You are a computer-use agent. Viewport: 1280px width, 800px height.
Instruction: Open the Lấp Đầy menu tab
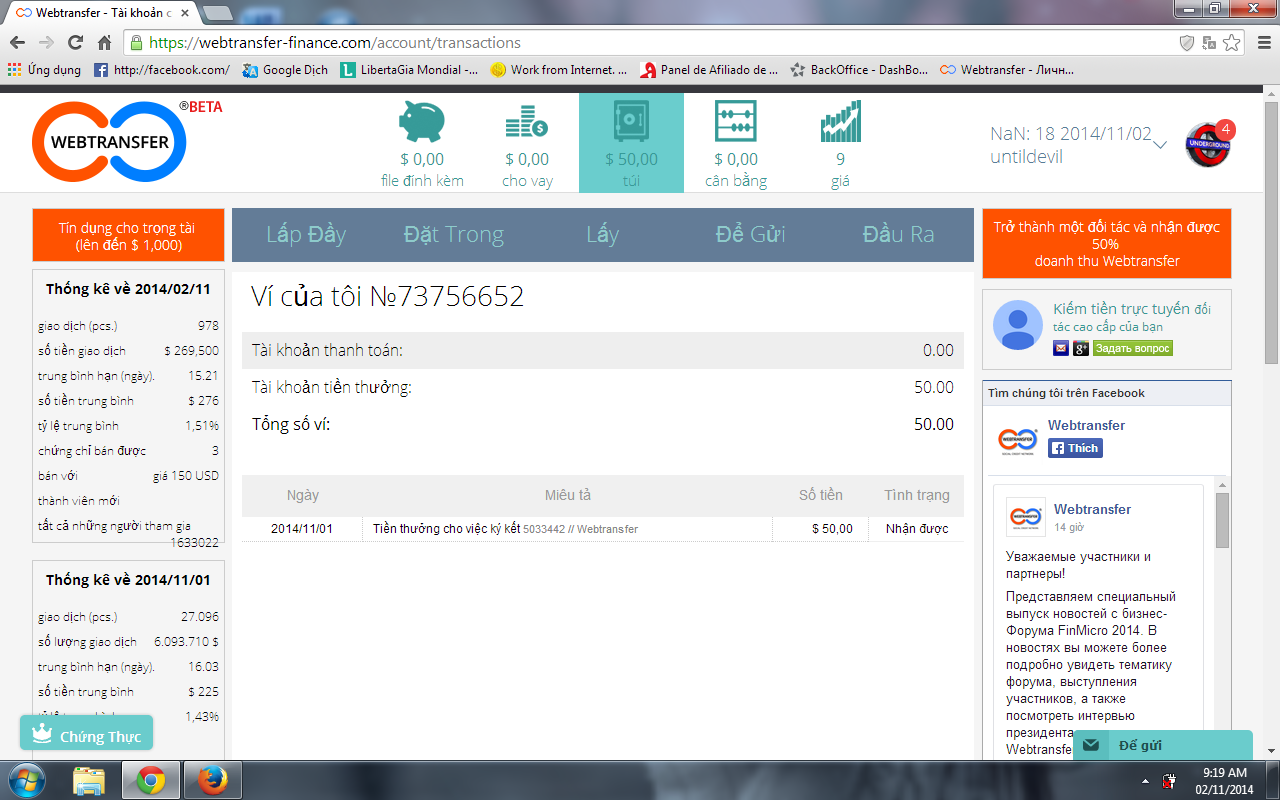(306, 234)
